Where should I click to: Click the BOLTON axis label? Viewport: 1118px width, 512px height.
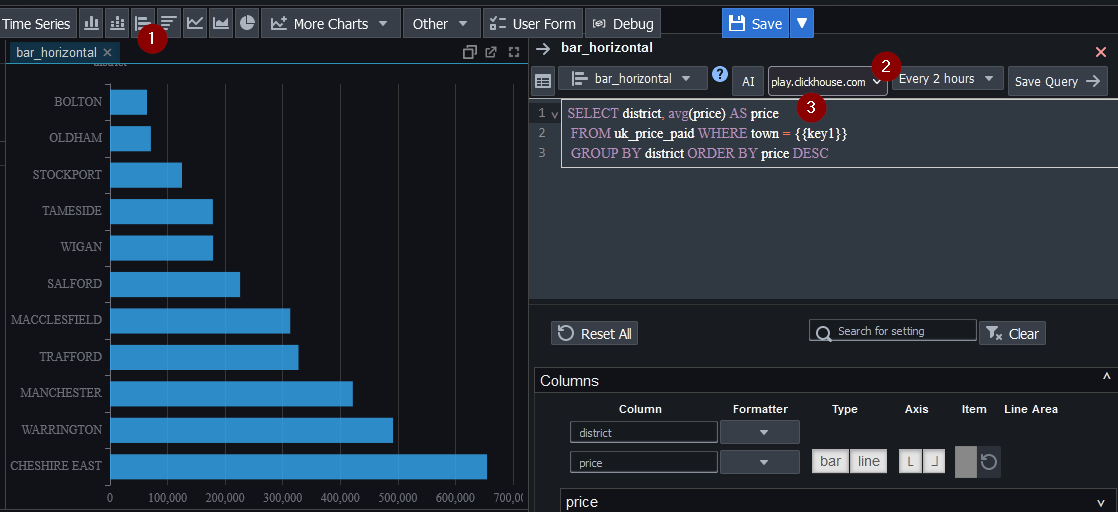(78, 102)
